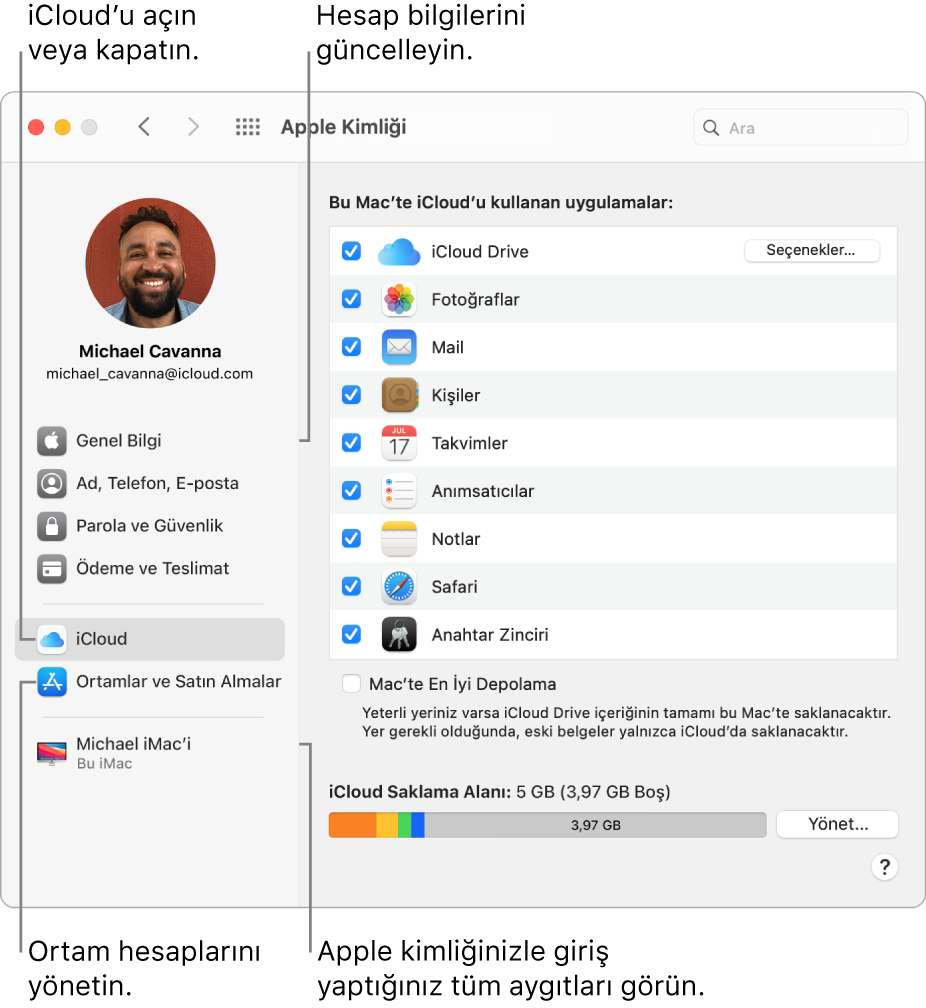Click the Yönet... storage button
Viewport: 926px width, 1008px height.
click(x=837, y=824)
